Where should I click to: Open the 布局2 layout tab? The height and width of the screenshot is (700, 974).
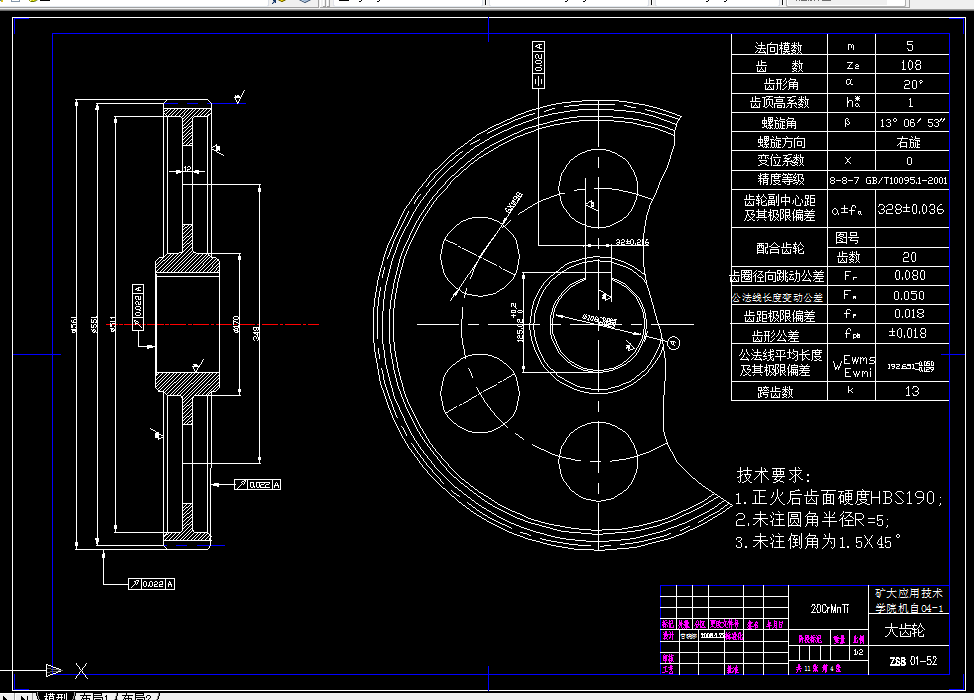136,696
